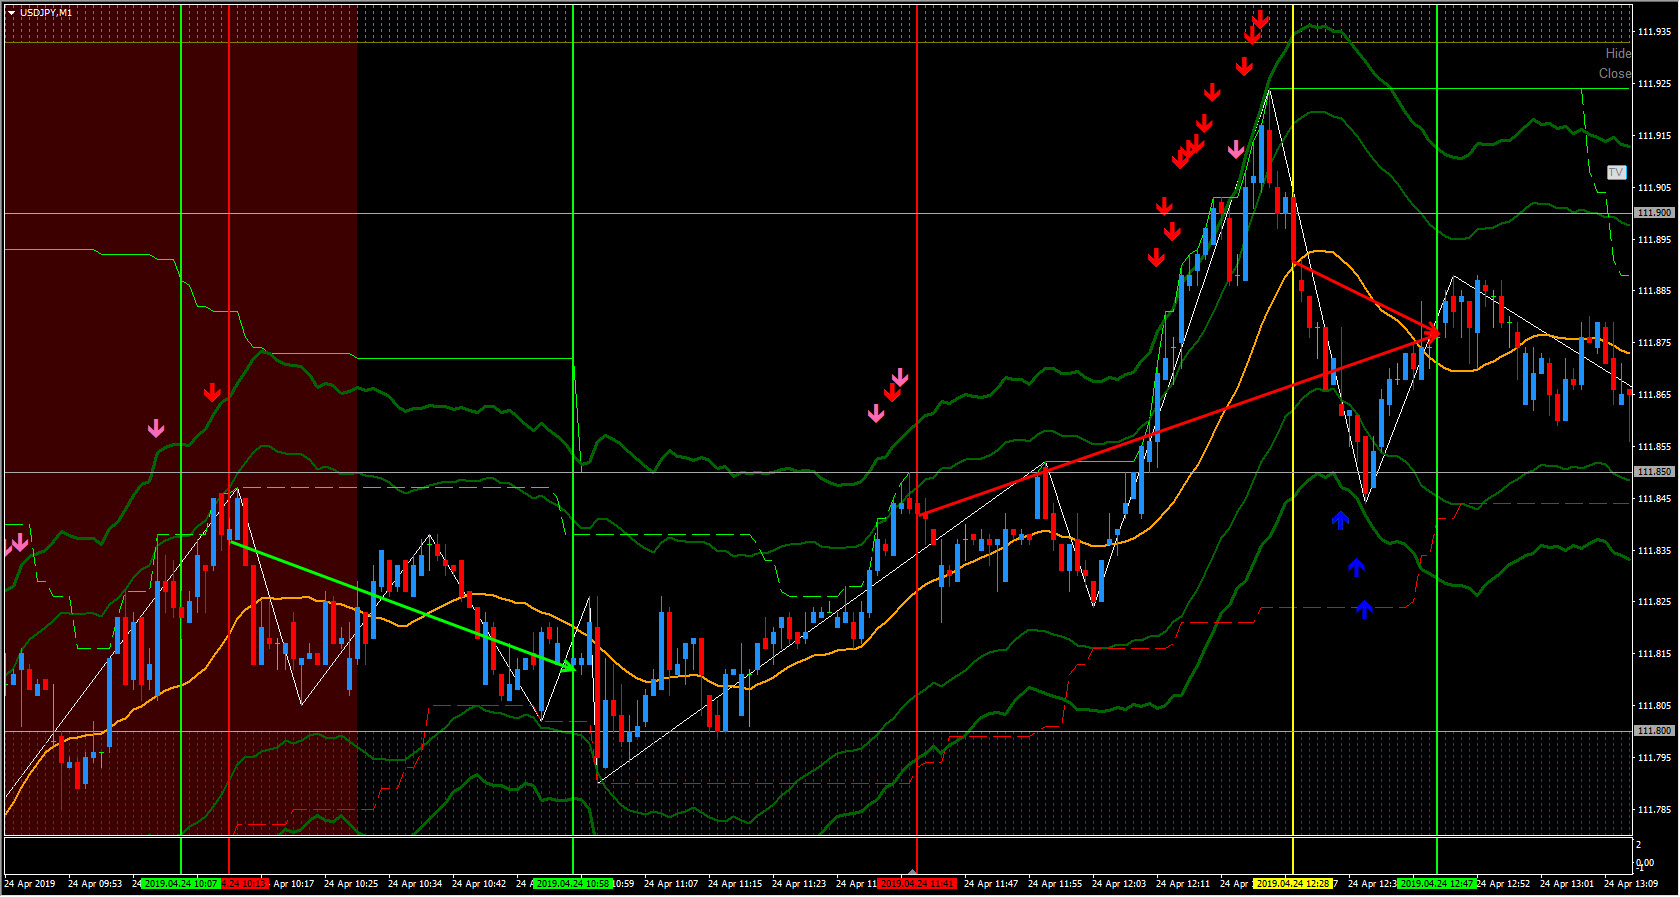Click the 24 Apr 10:34 time label
The width and height of the screenshot is (1680, 897).
pos(415,884)
